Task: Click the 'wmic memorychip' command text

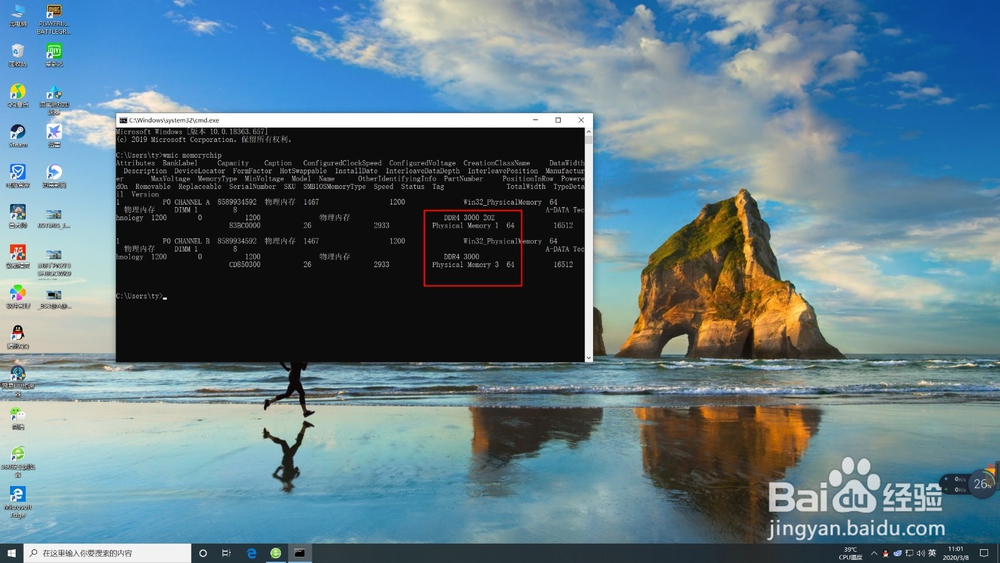Action: [x=193, y=155]
